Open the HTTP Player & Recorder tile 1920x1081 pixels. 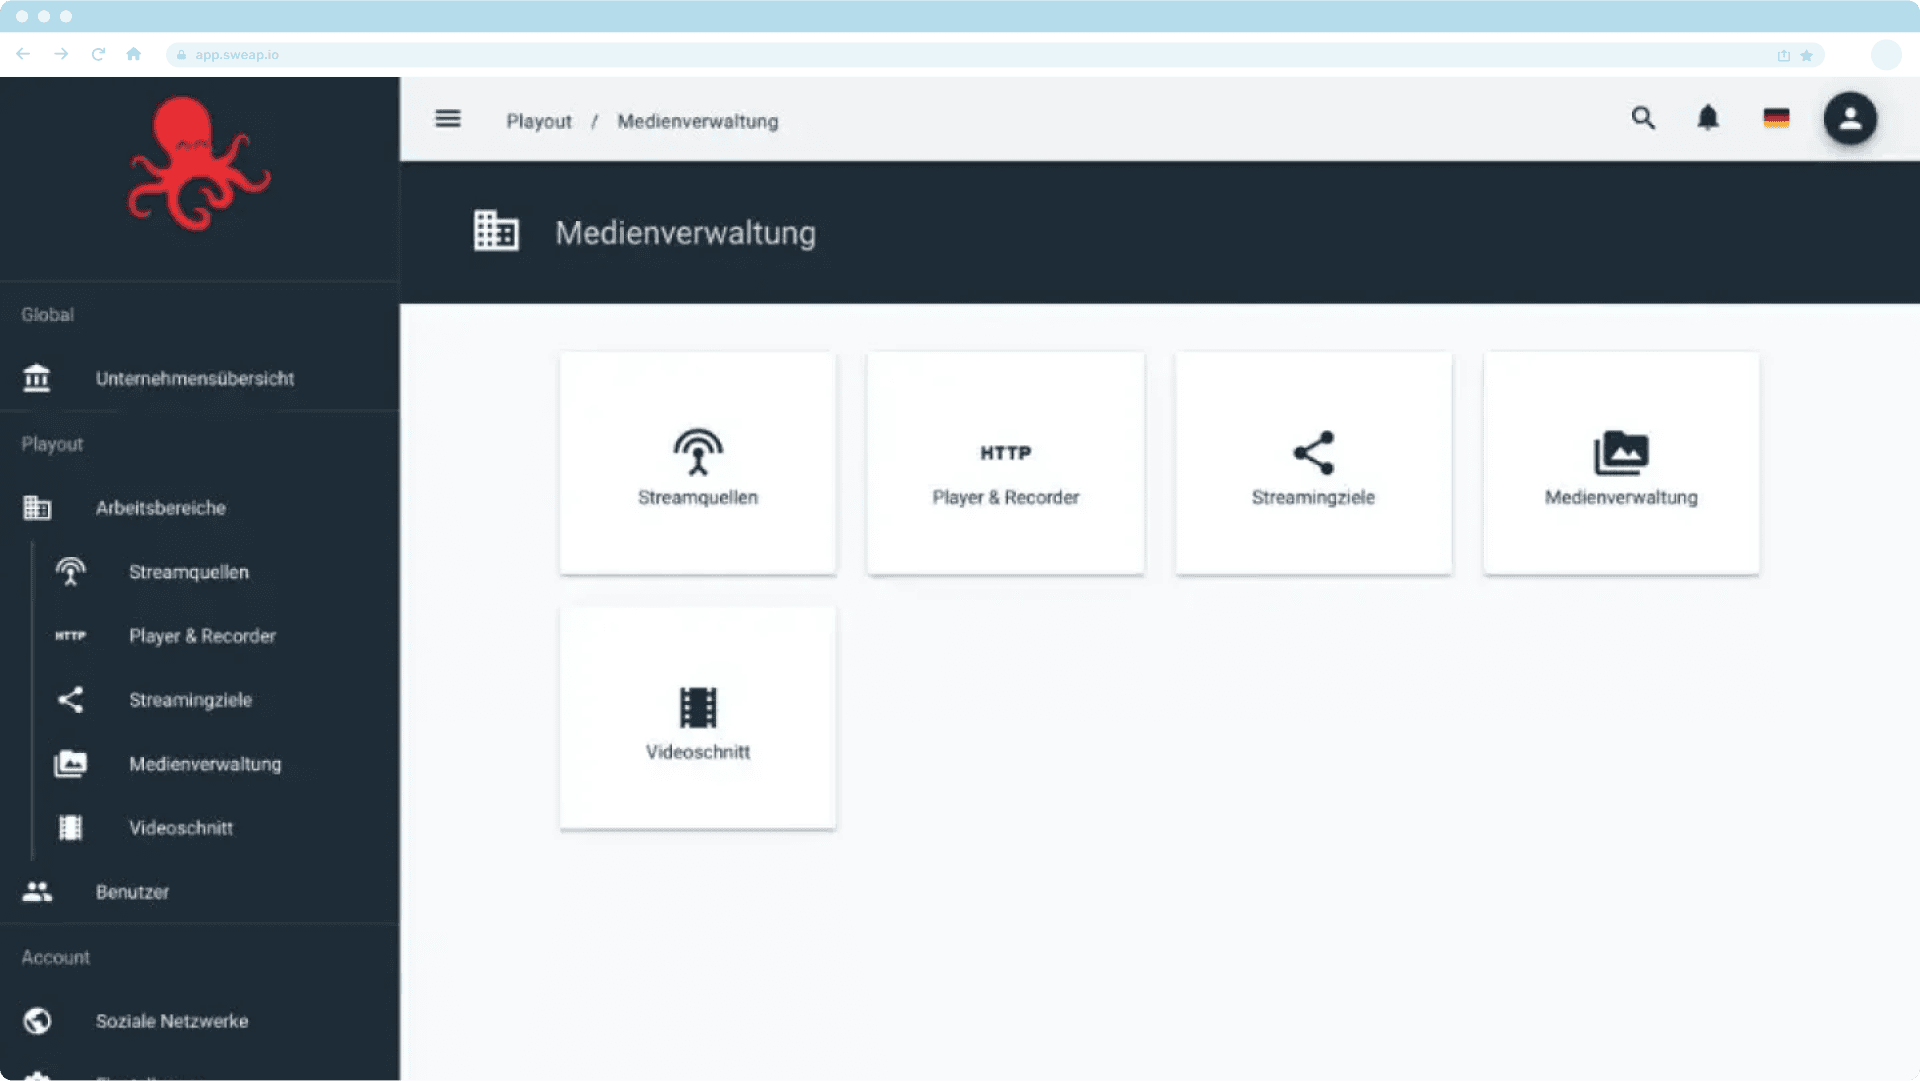[1005, 463]
